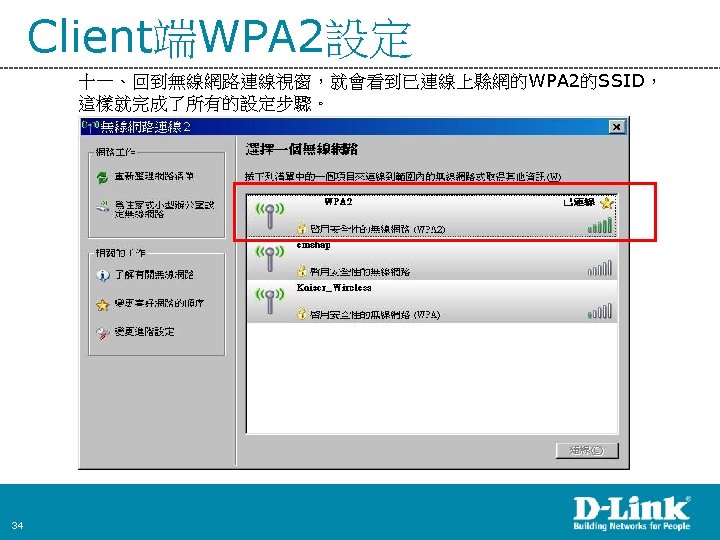
Task: Select the Kaiser_Wireless antenna icon
Action: 270,302
